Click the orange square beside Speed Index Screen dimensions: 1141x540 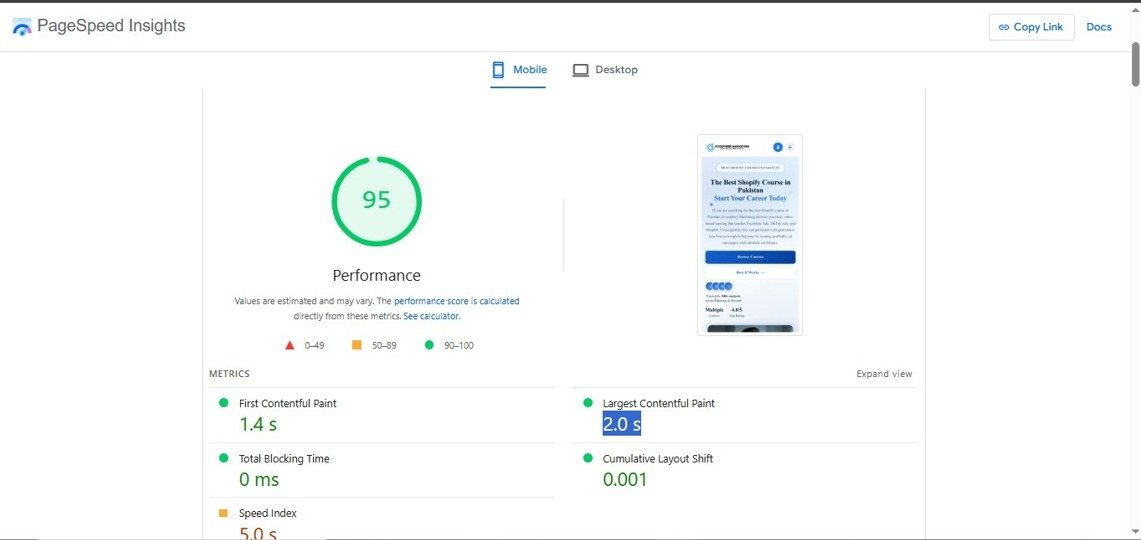[223, 513]
